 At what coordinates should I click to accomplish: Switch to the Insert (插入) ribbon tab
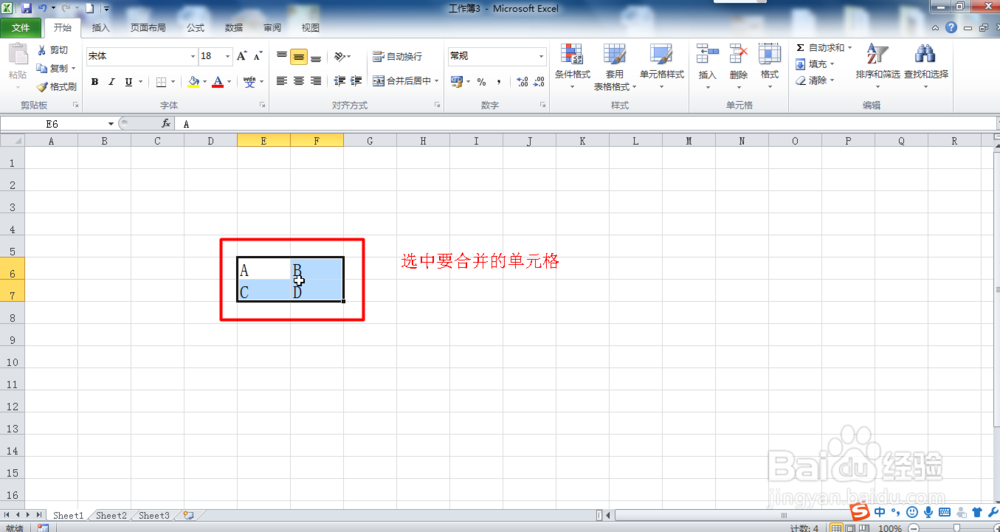[101, 28]
